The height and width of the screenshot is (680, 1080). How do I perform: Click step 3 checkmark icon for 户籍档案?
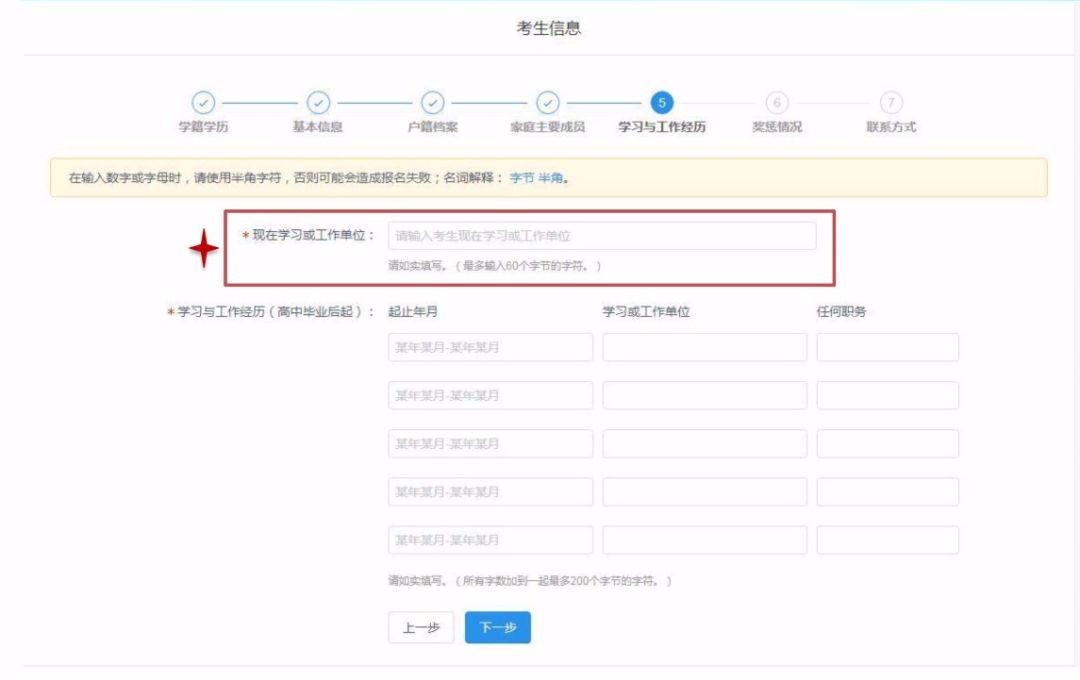click(x=432, y=102)
